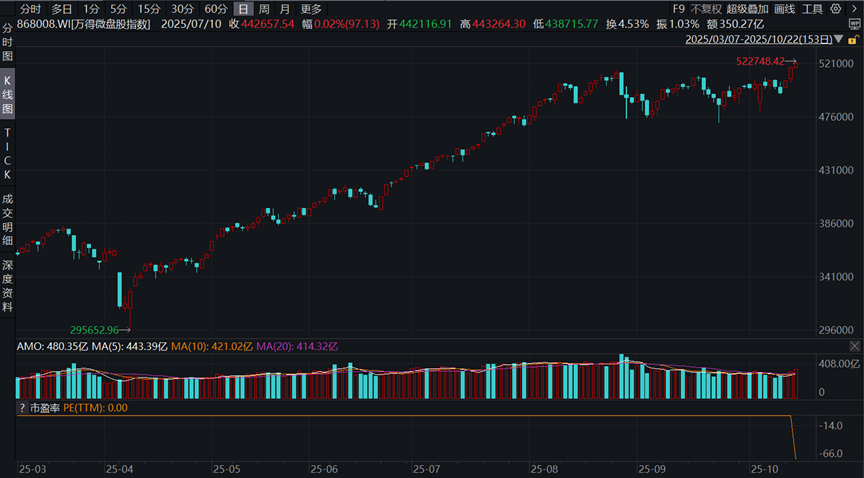Activate the 画线 drawing tool
Screen dimensions: 864x478
pos(784,8)
